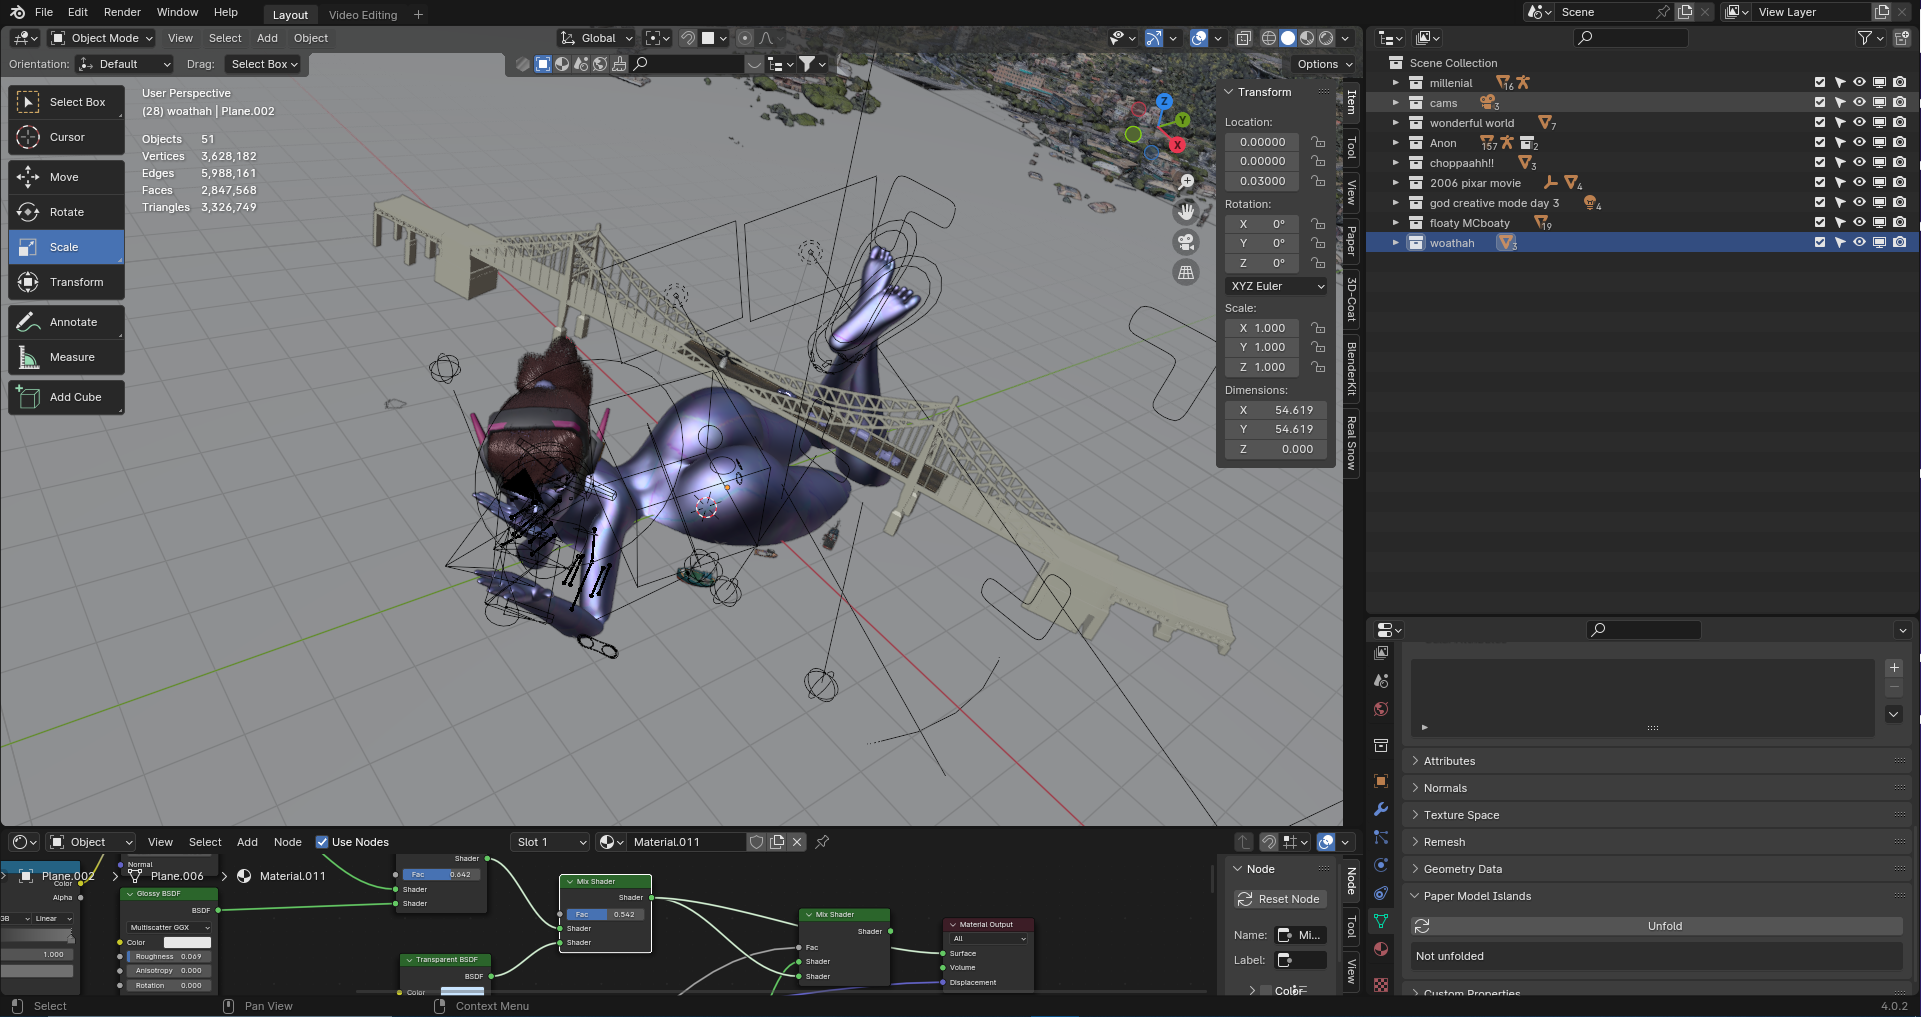The height and width of the screenshot is (1017, 1921).
Task: Open the File menu
Action: 44,12
